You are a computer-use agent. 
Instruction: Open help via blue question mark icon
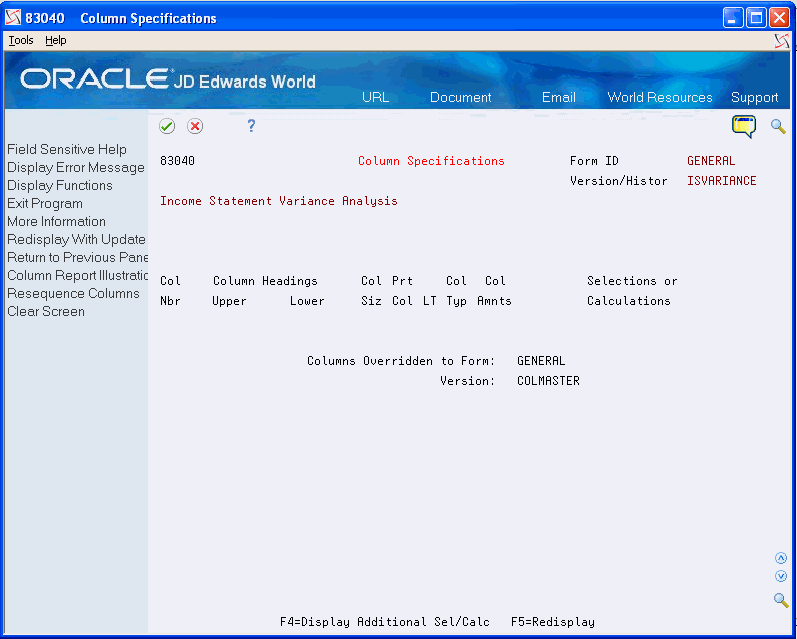click(x=251, y=126)
